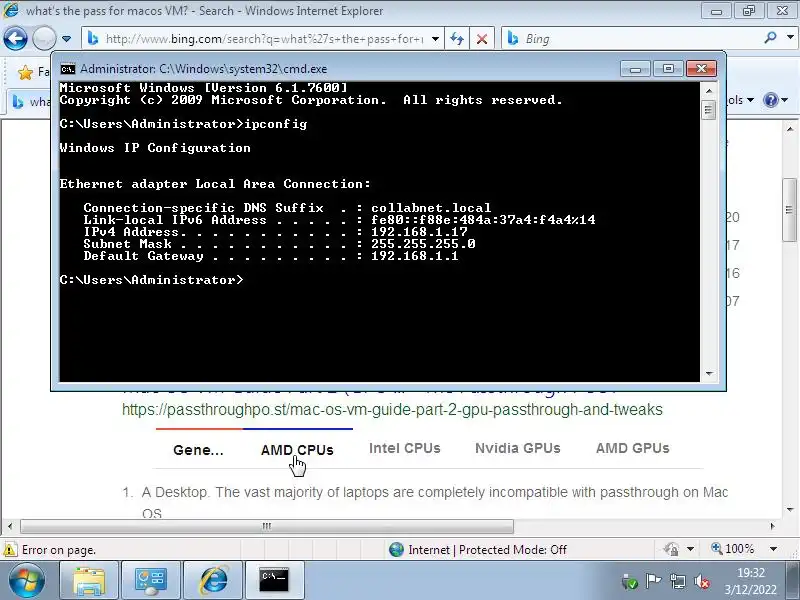The height and width of the screenshot is (600, 800).
Task: Minimize the cmd.exe window
Action: (635, 69)
